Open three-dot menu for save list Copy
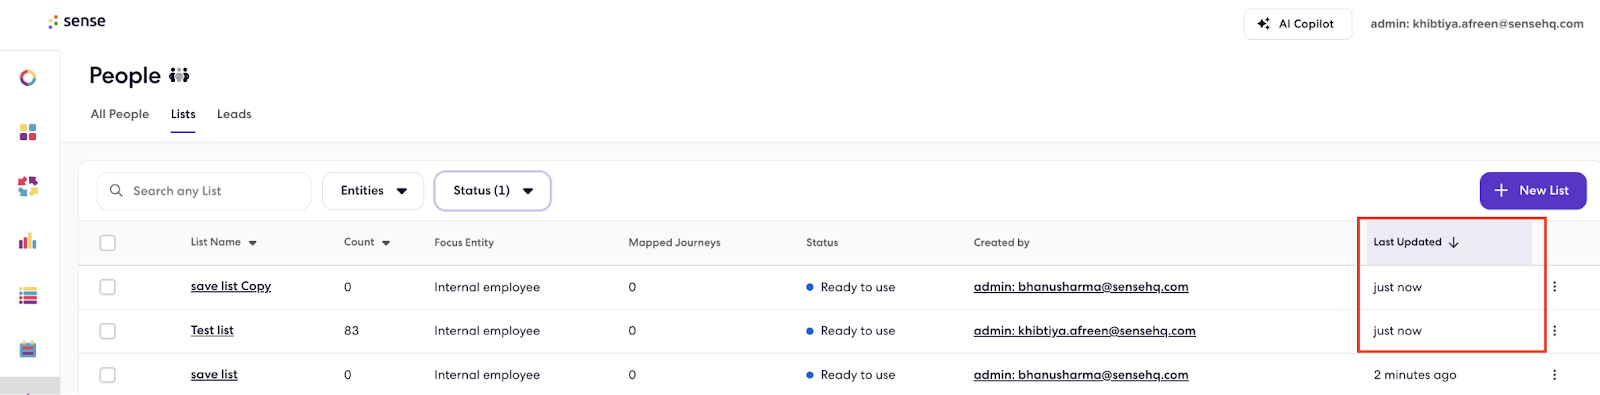This screenshot has width=1600, height=395. click(1554, 287)
